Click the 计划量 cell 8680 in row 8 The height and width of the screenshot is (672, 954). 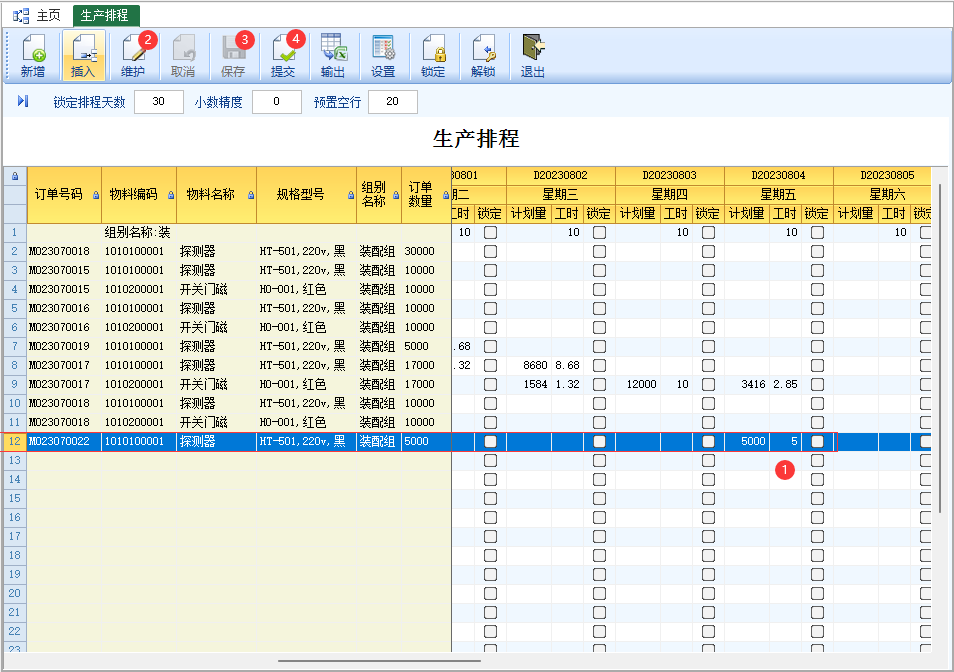point(529,365)
